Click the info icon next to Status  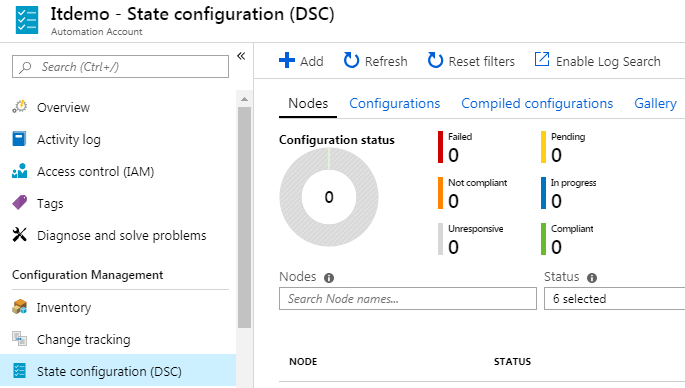click(x=592, y=278)
